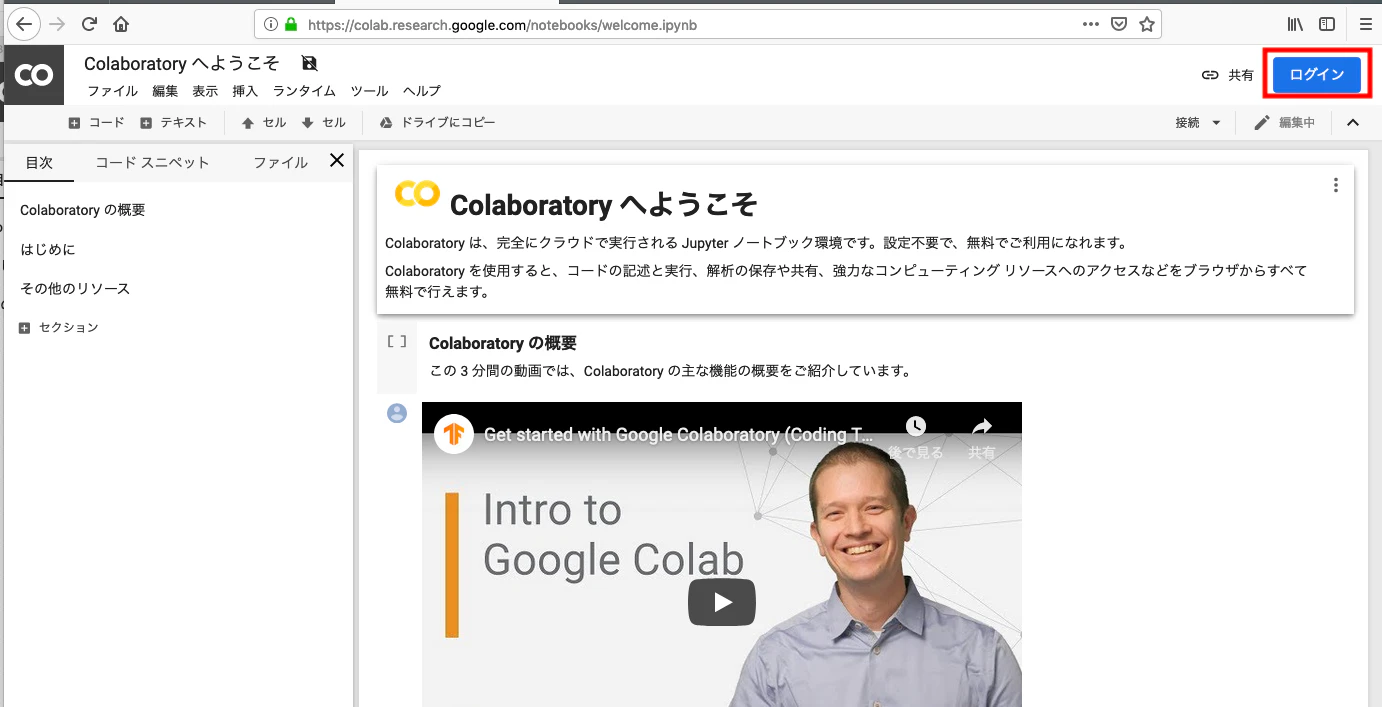This screenshot has width=1382, height=707.
Task: Click the Colab CO logo
Action: (x=34, y=75)
